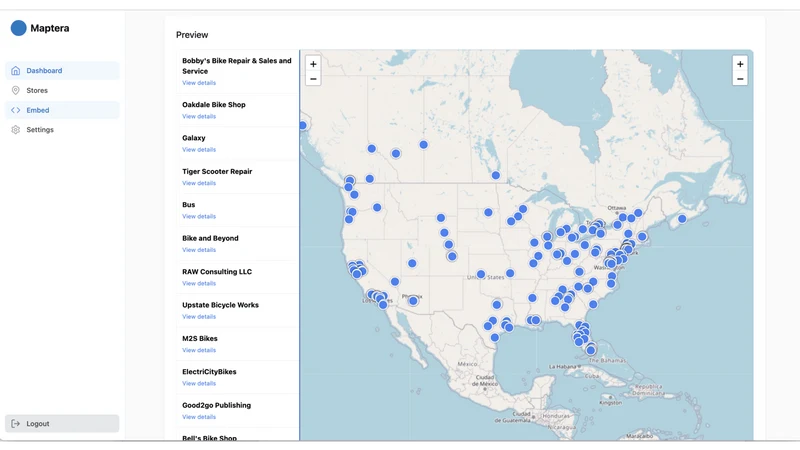Open the Dashboard menu item
Screen dimensions: 800x450
tap(62, 70)
